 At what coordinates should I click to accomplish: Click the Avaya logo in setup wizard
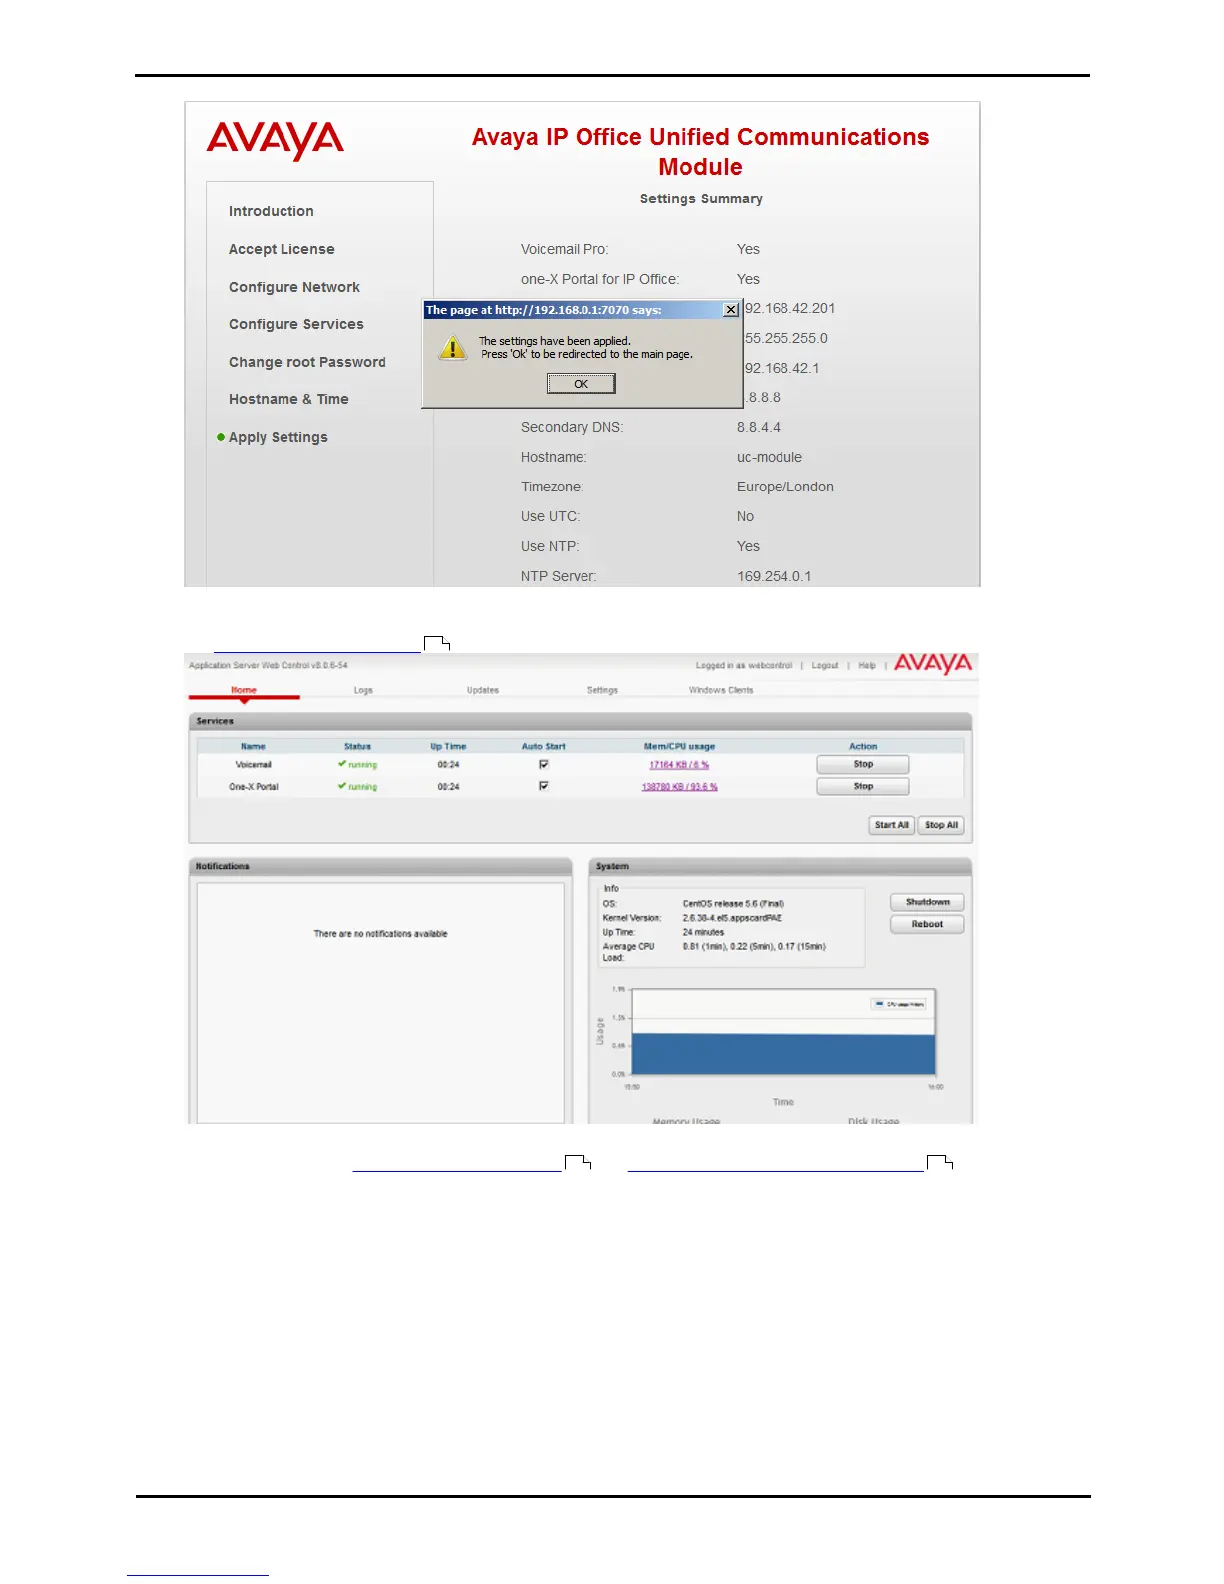275,141
